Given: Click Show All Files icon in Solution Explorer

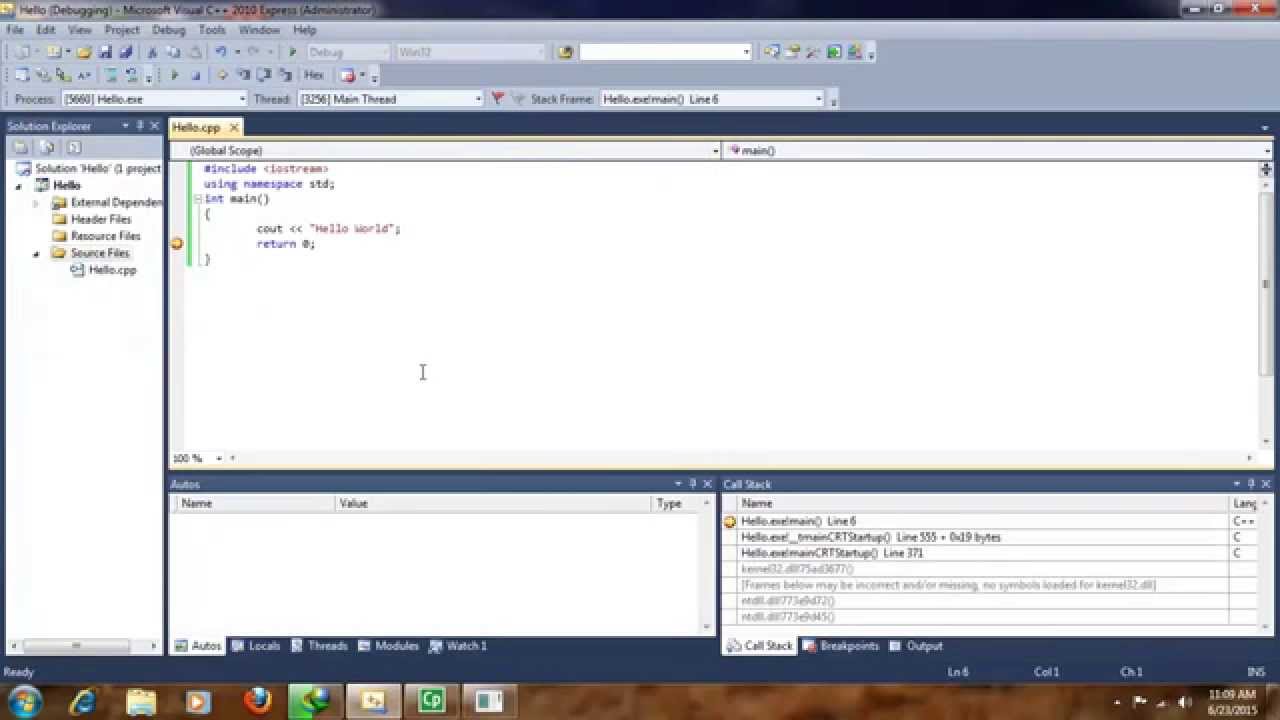Looking at the screenshot, I should (47, 147).
